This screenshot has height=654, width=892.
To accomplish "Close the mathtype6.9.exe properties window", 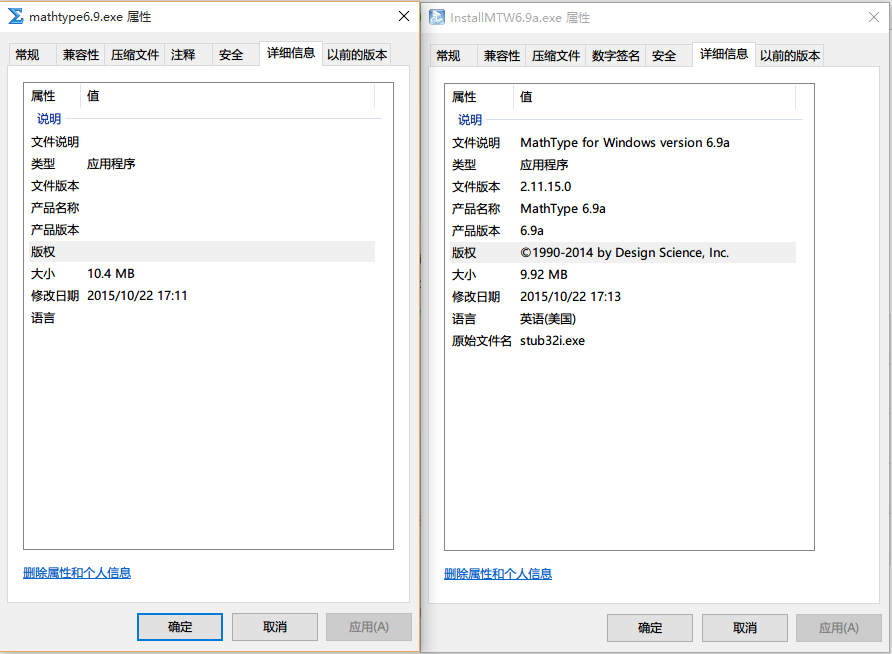I will pos(404,16).
